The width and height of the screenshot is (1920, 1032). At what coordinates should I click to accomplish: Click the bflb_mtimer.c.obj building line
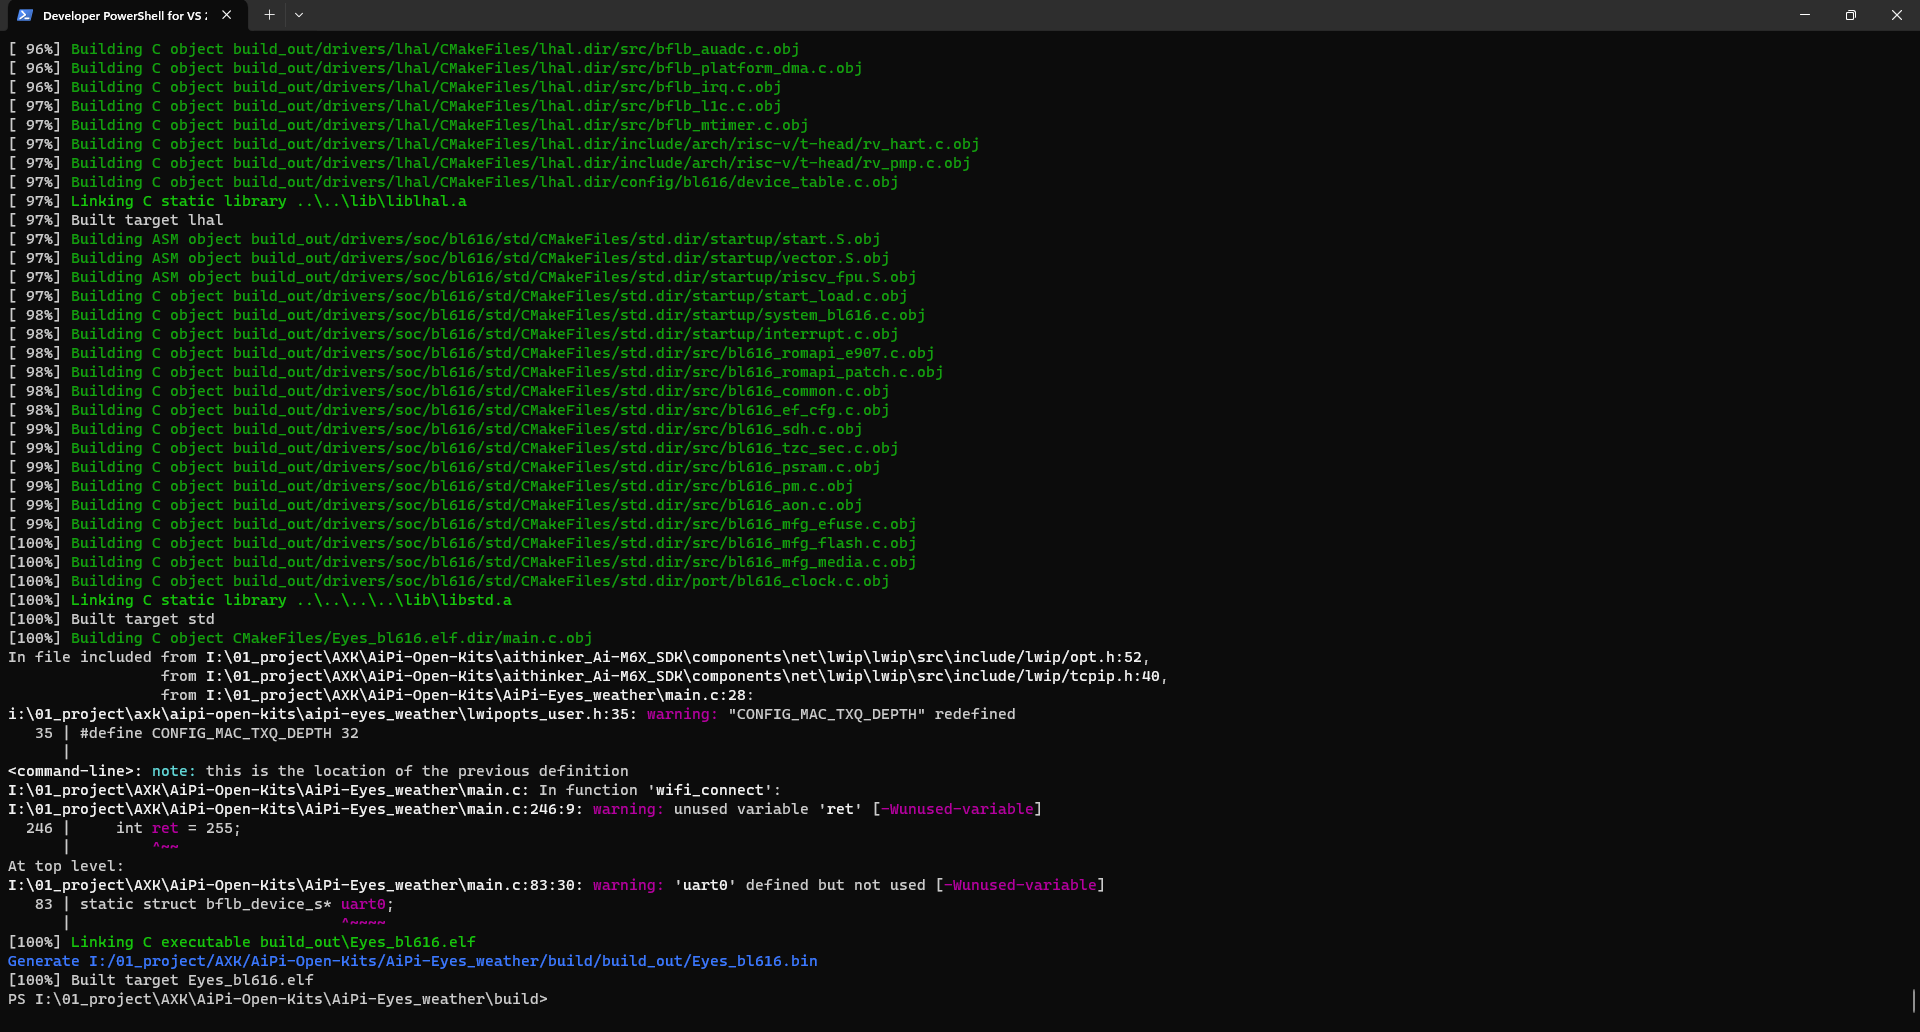pos(408,125)
